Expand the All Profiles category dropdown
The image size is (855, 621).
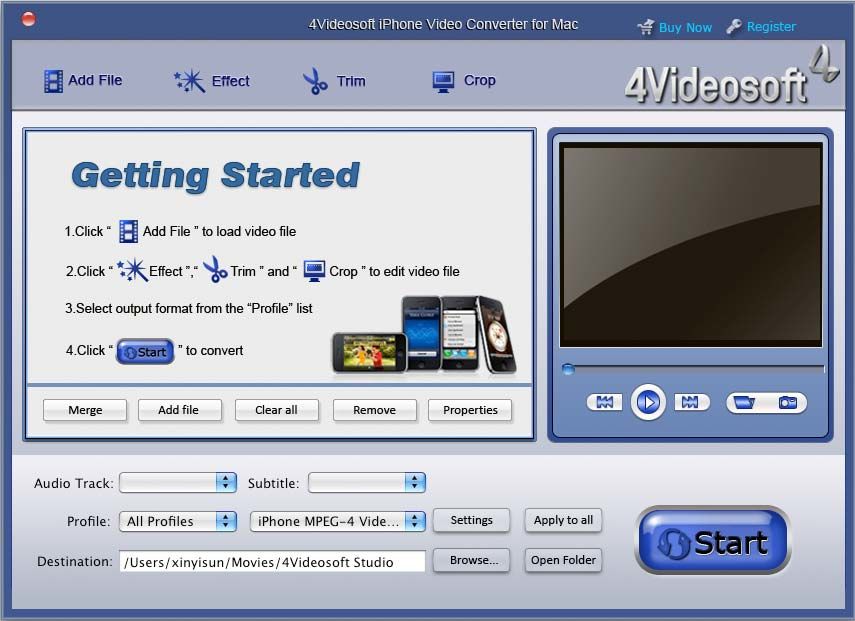178,521
